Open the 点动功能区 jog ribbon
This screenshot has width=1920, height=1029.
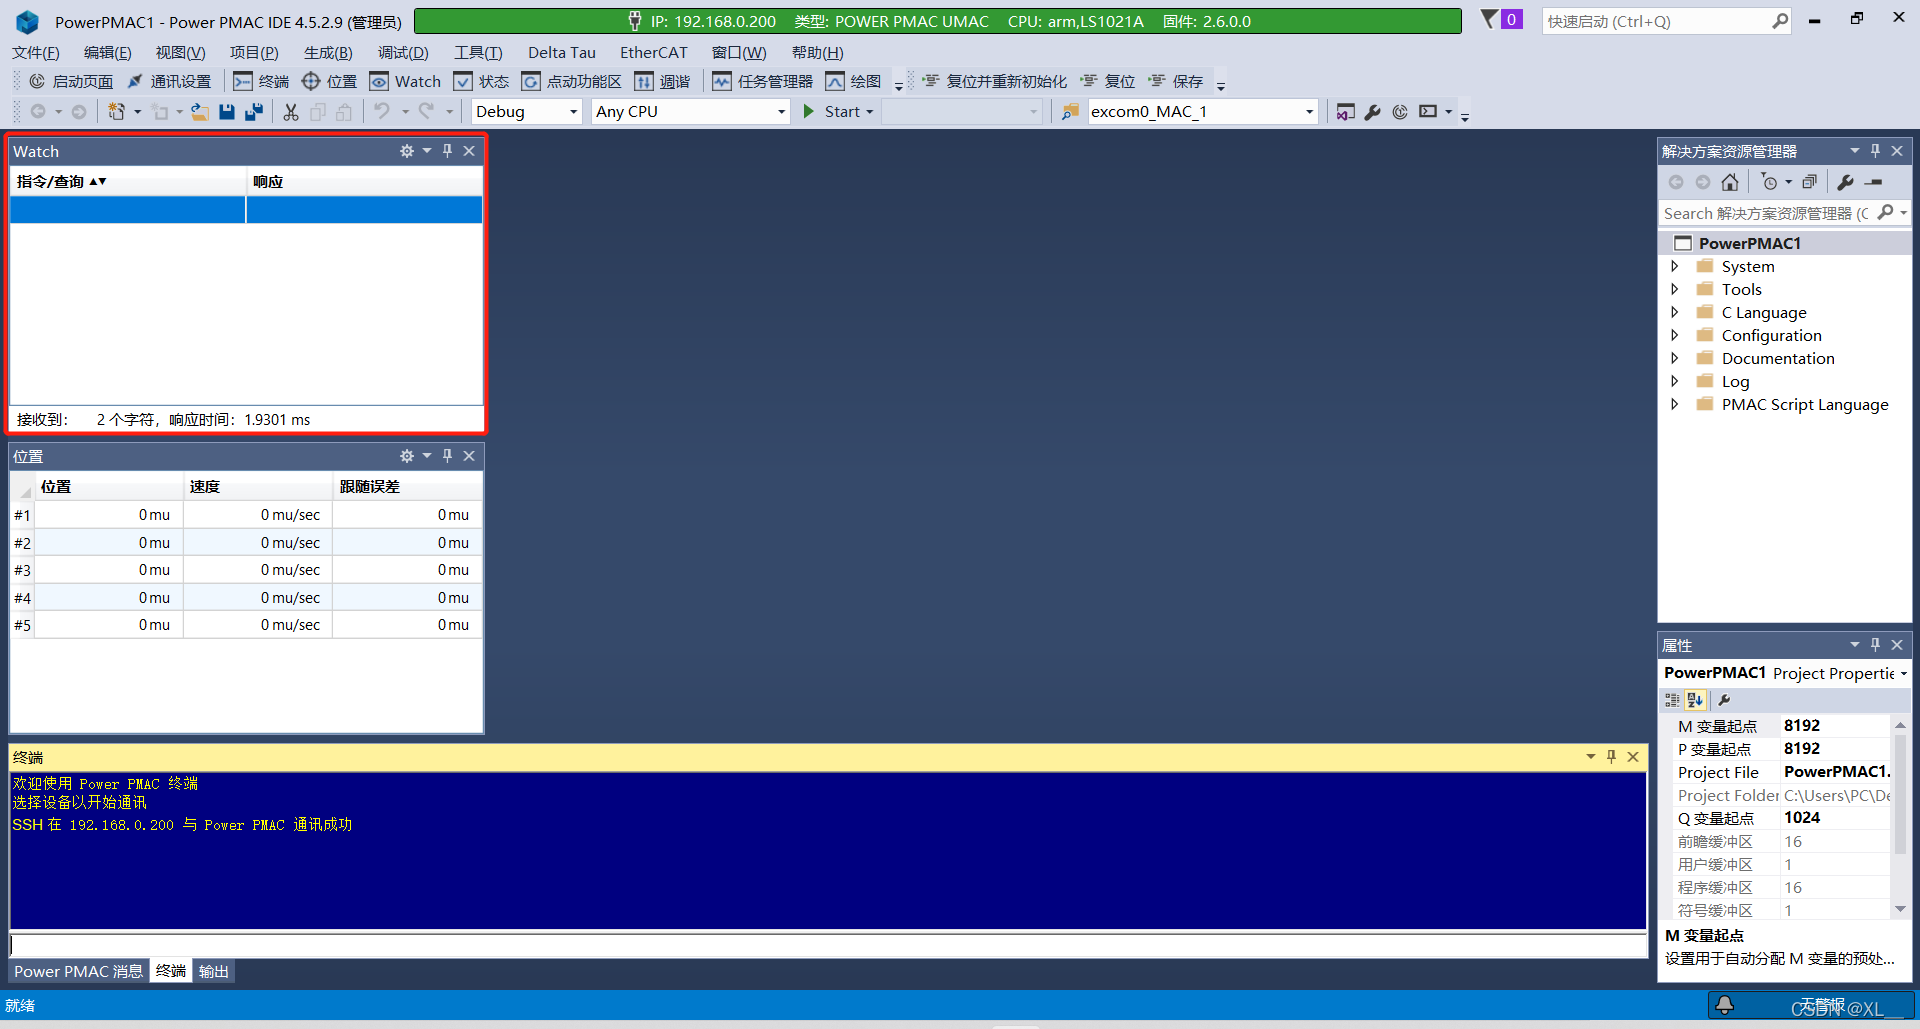572,81
